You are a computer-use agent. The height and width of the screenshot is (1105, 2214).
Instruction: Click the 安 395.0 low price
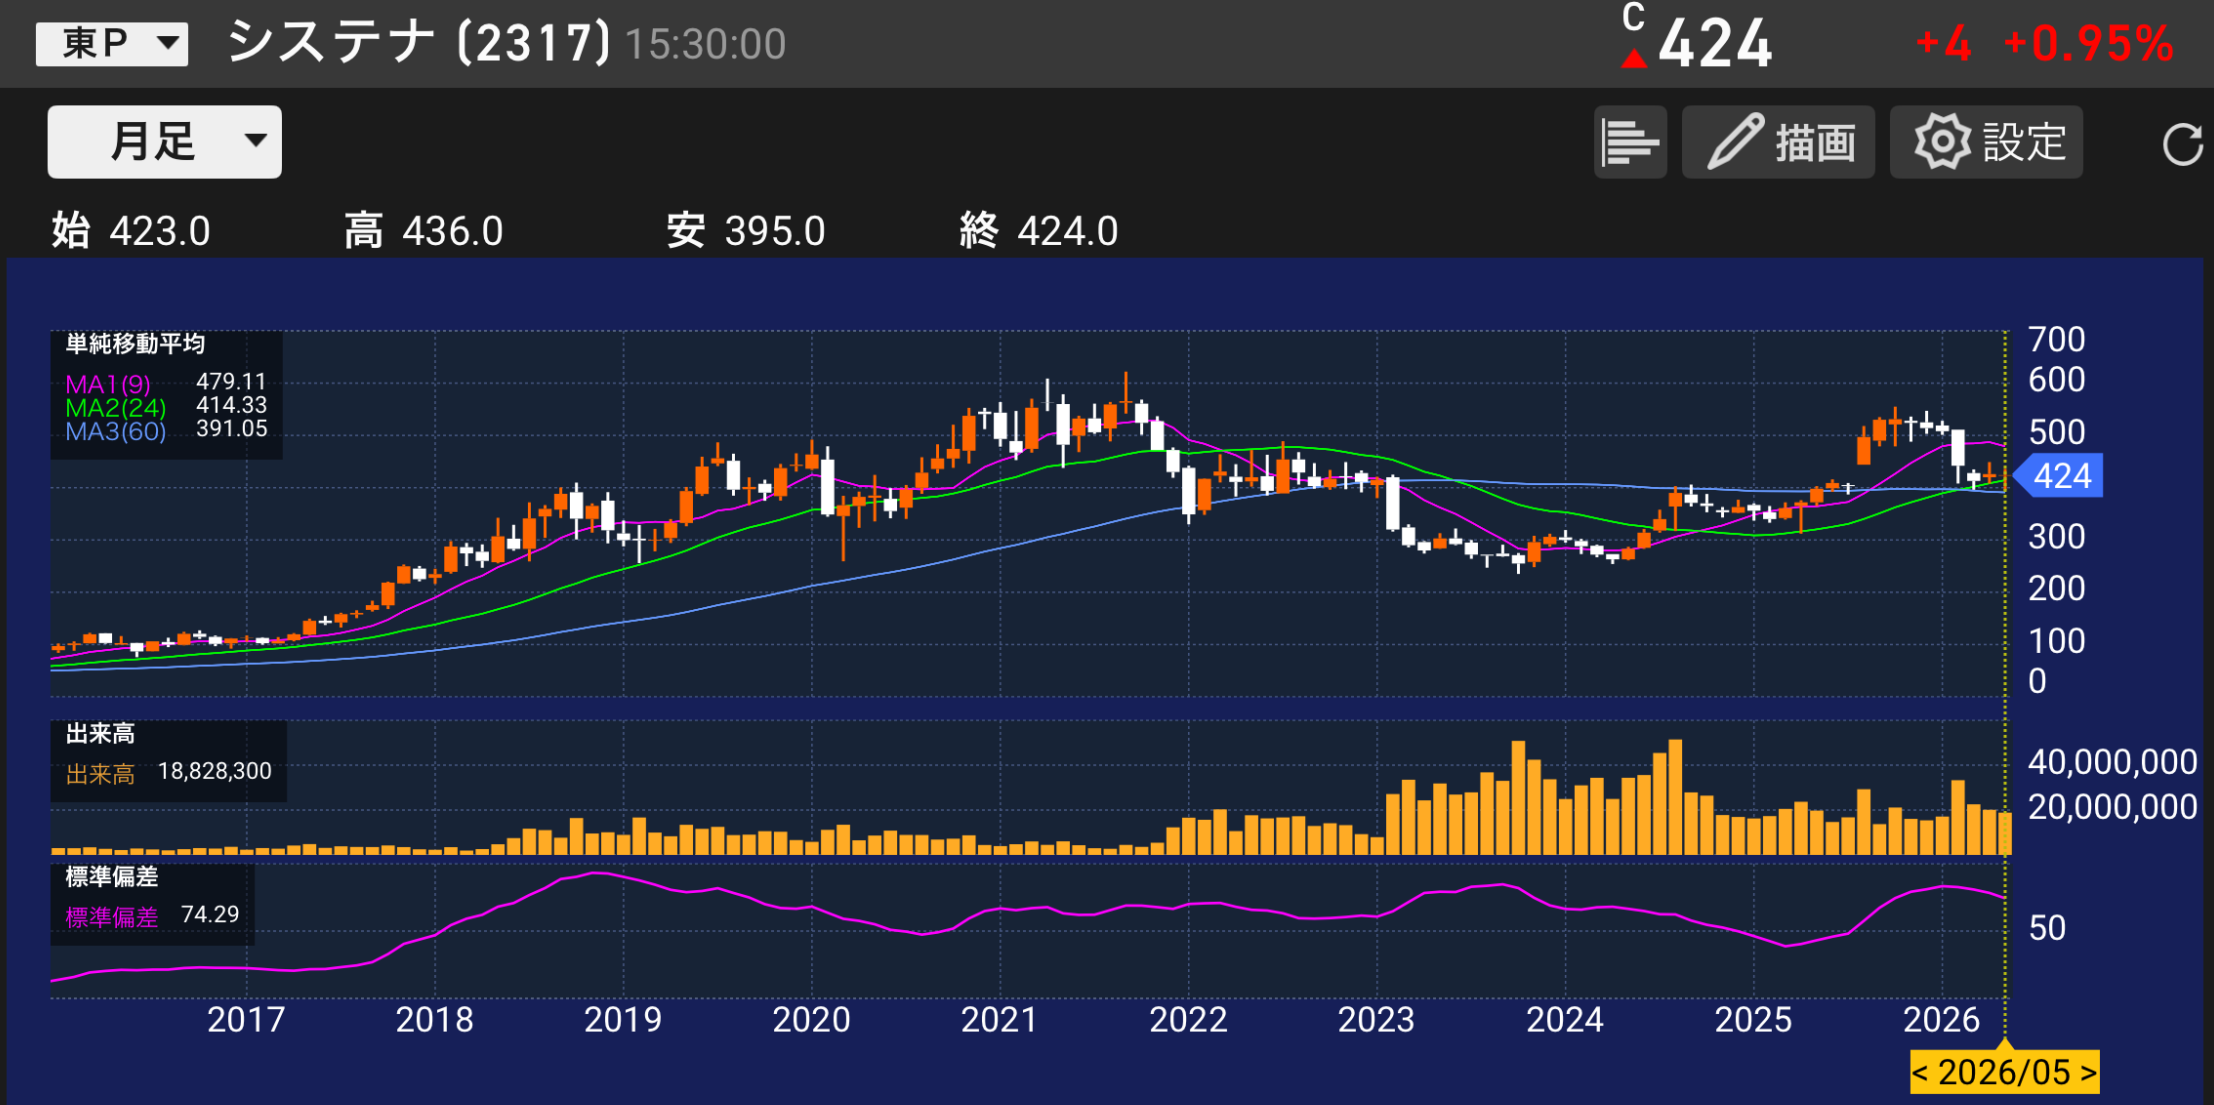click(x=746, y=231)
